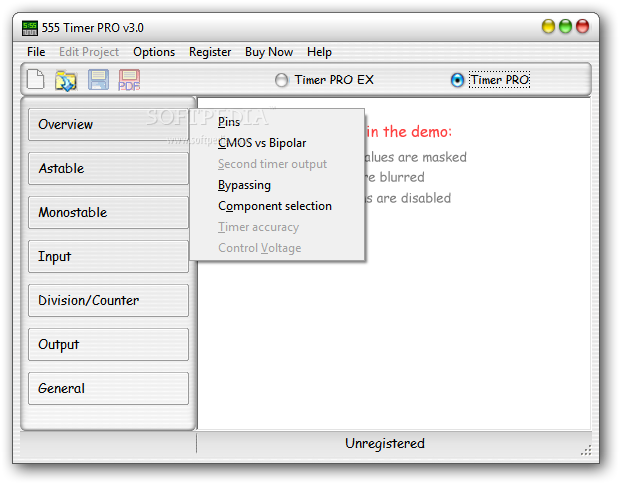The width and height of the screenshot is (620, 484).
Task: Open the File menu
Action: [x=36, y=52]
